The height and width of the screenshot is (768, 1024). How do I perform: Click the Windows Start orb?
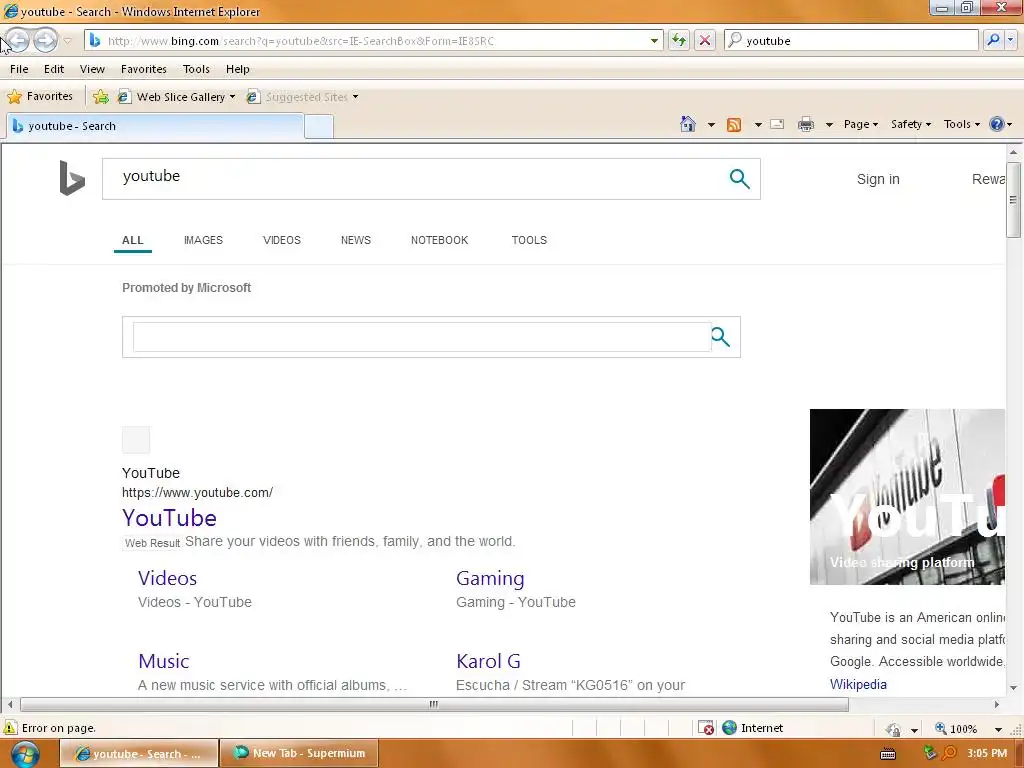pos(25,754)
